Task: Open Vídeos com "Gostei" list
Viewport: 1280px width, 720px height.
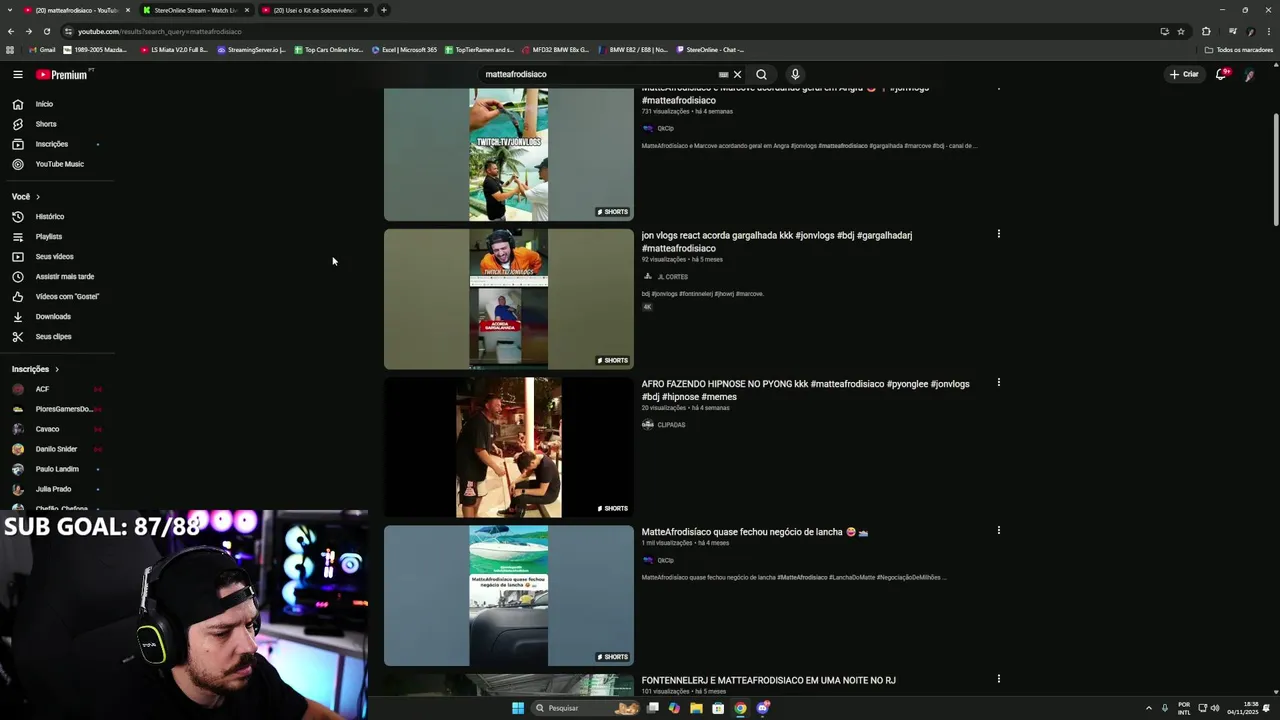Action: 67,296
